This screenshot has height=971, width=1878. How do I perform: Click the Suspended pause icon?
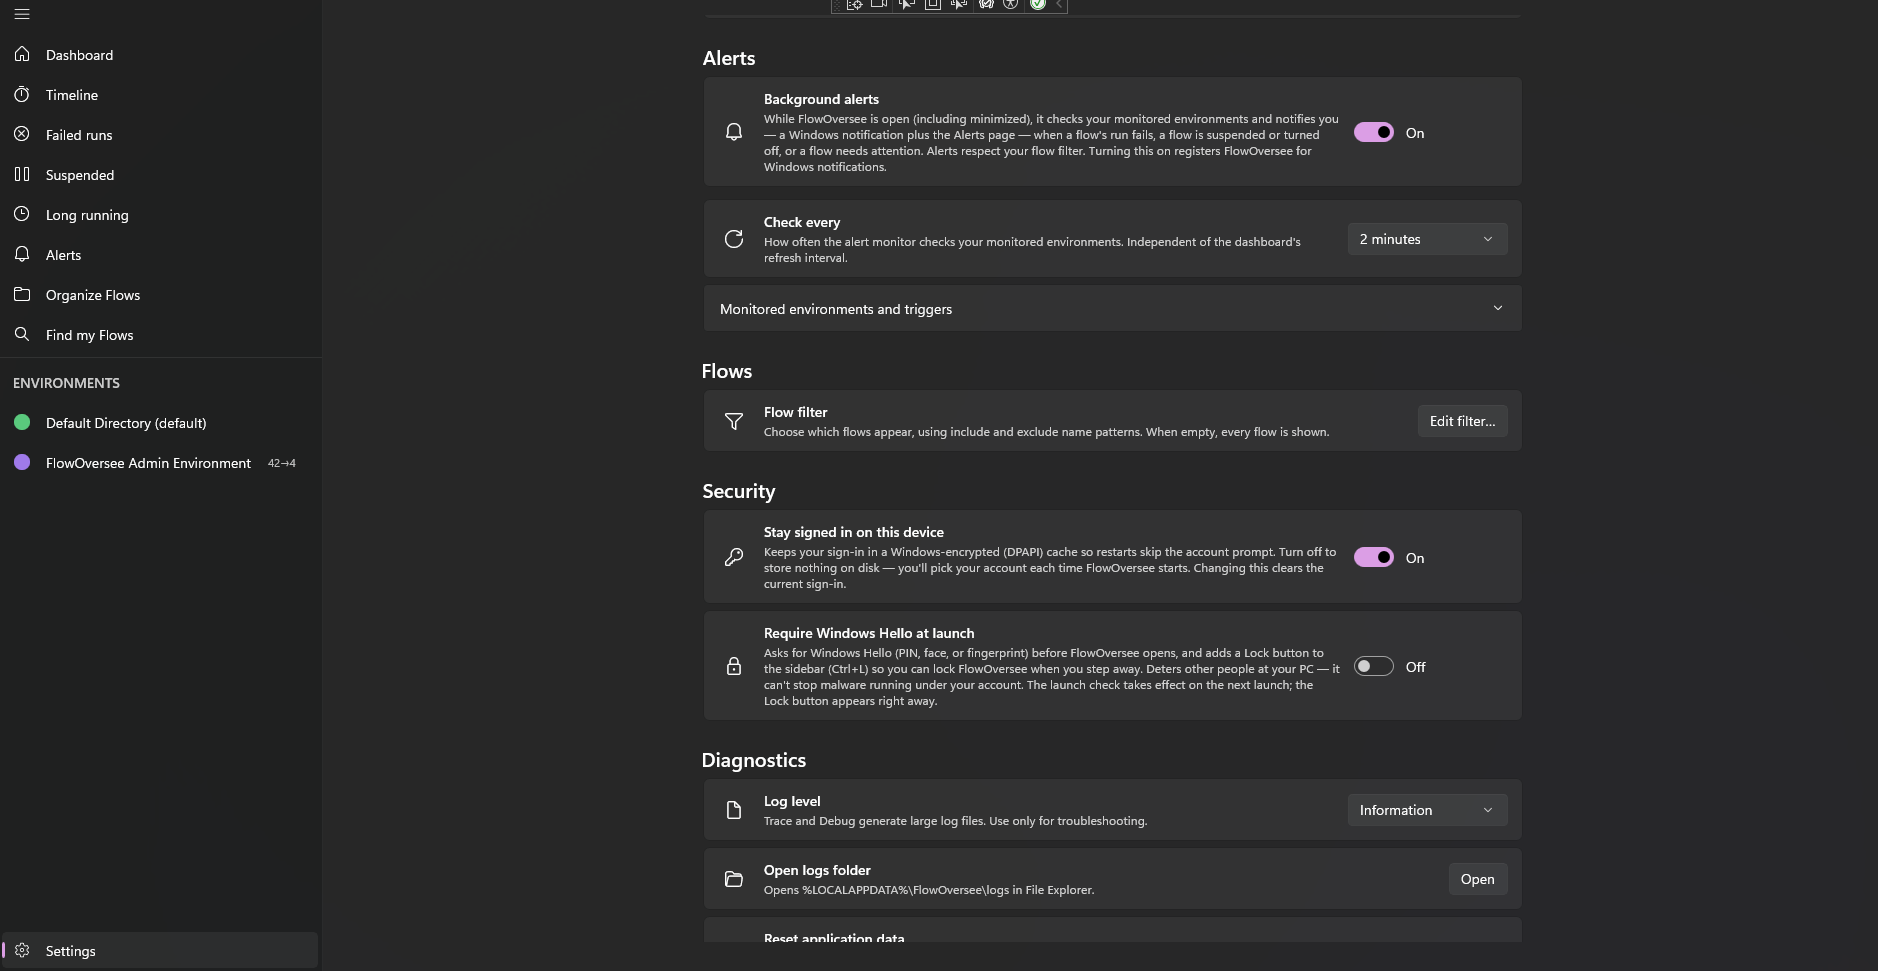(22, 174)
